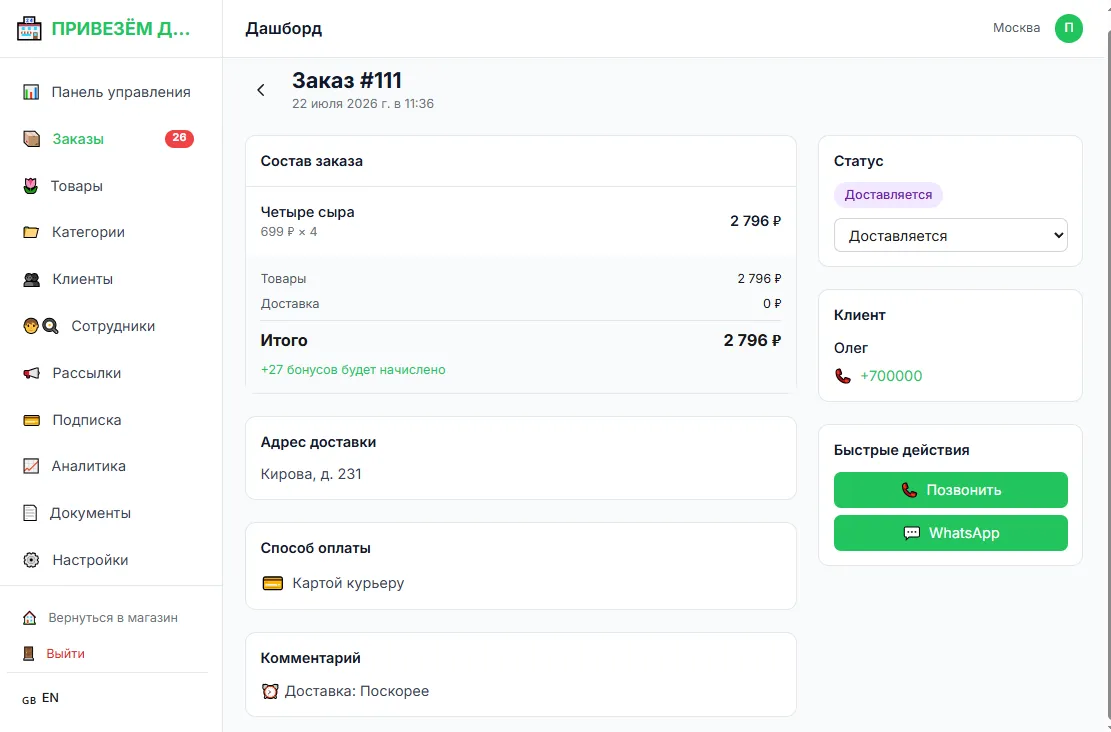Click the megaphone icon next to Рассылки
The height and width of the screenshot is (732, 1111).
31,373
